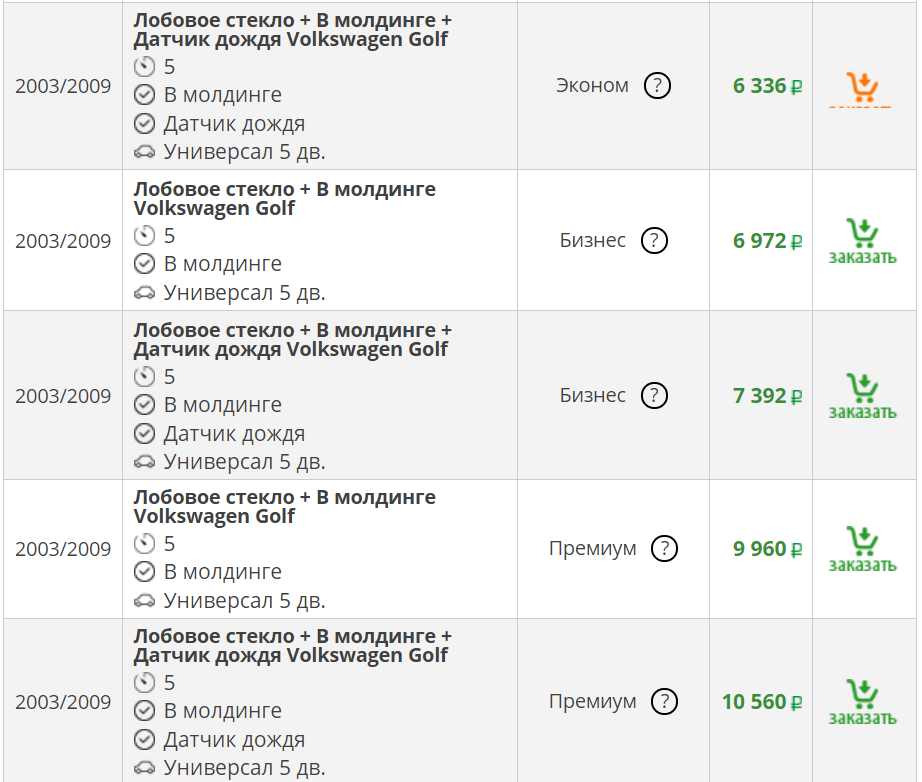
Task: Open the 6 336 ₽ Эконом windshield title
Action: [292, 30]
